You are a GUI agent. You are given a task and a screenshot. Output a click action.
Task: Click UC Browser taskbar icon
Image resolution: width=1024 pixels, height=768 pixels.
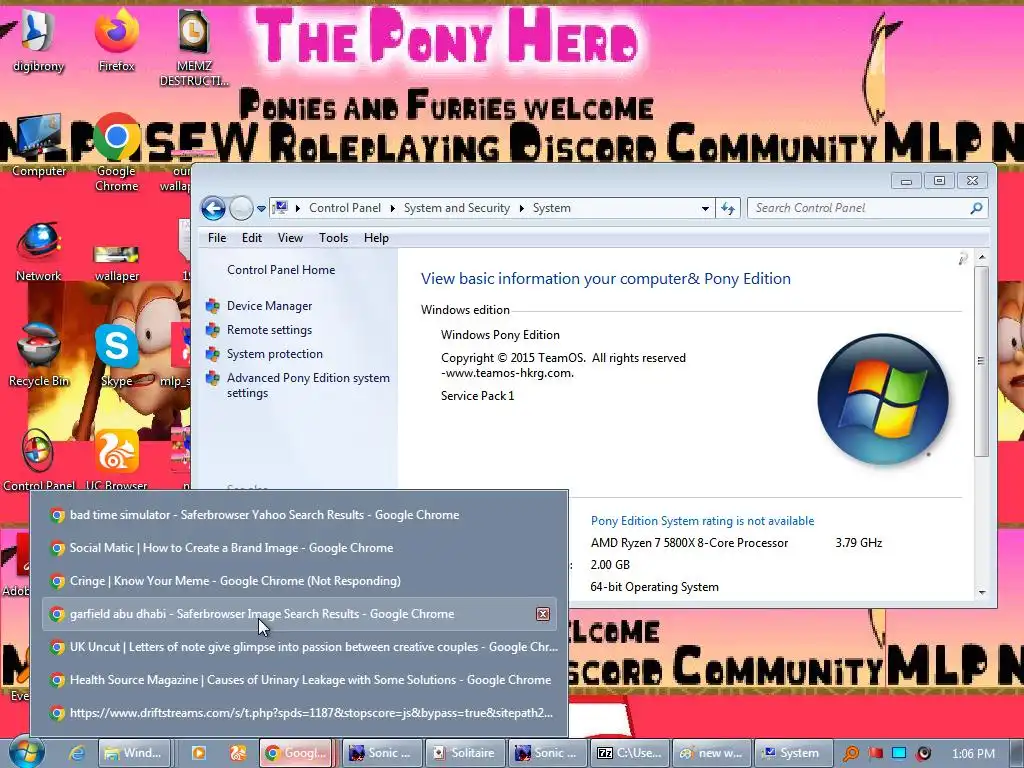(x=238, y=753)
